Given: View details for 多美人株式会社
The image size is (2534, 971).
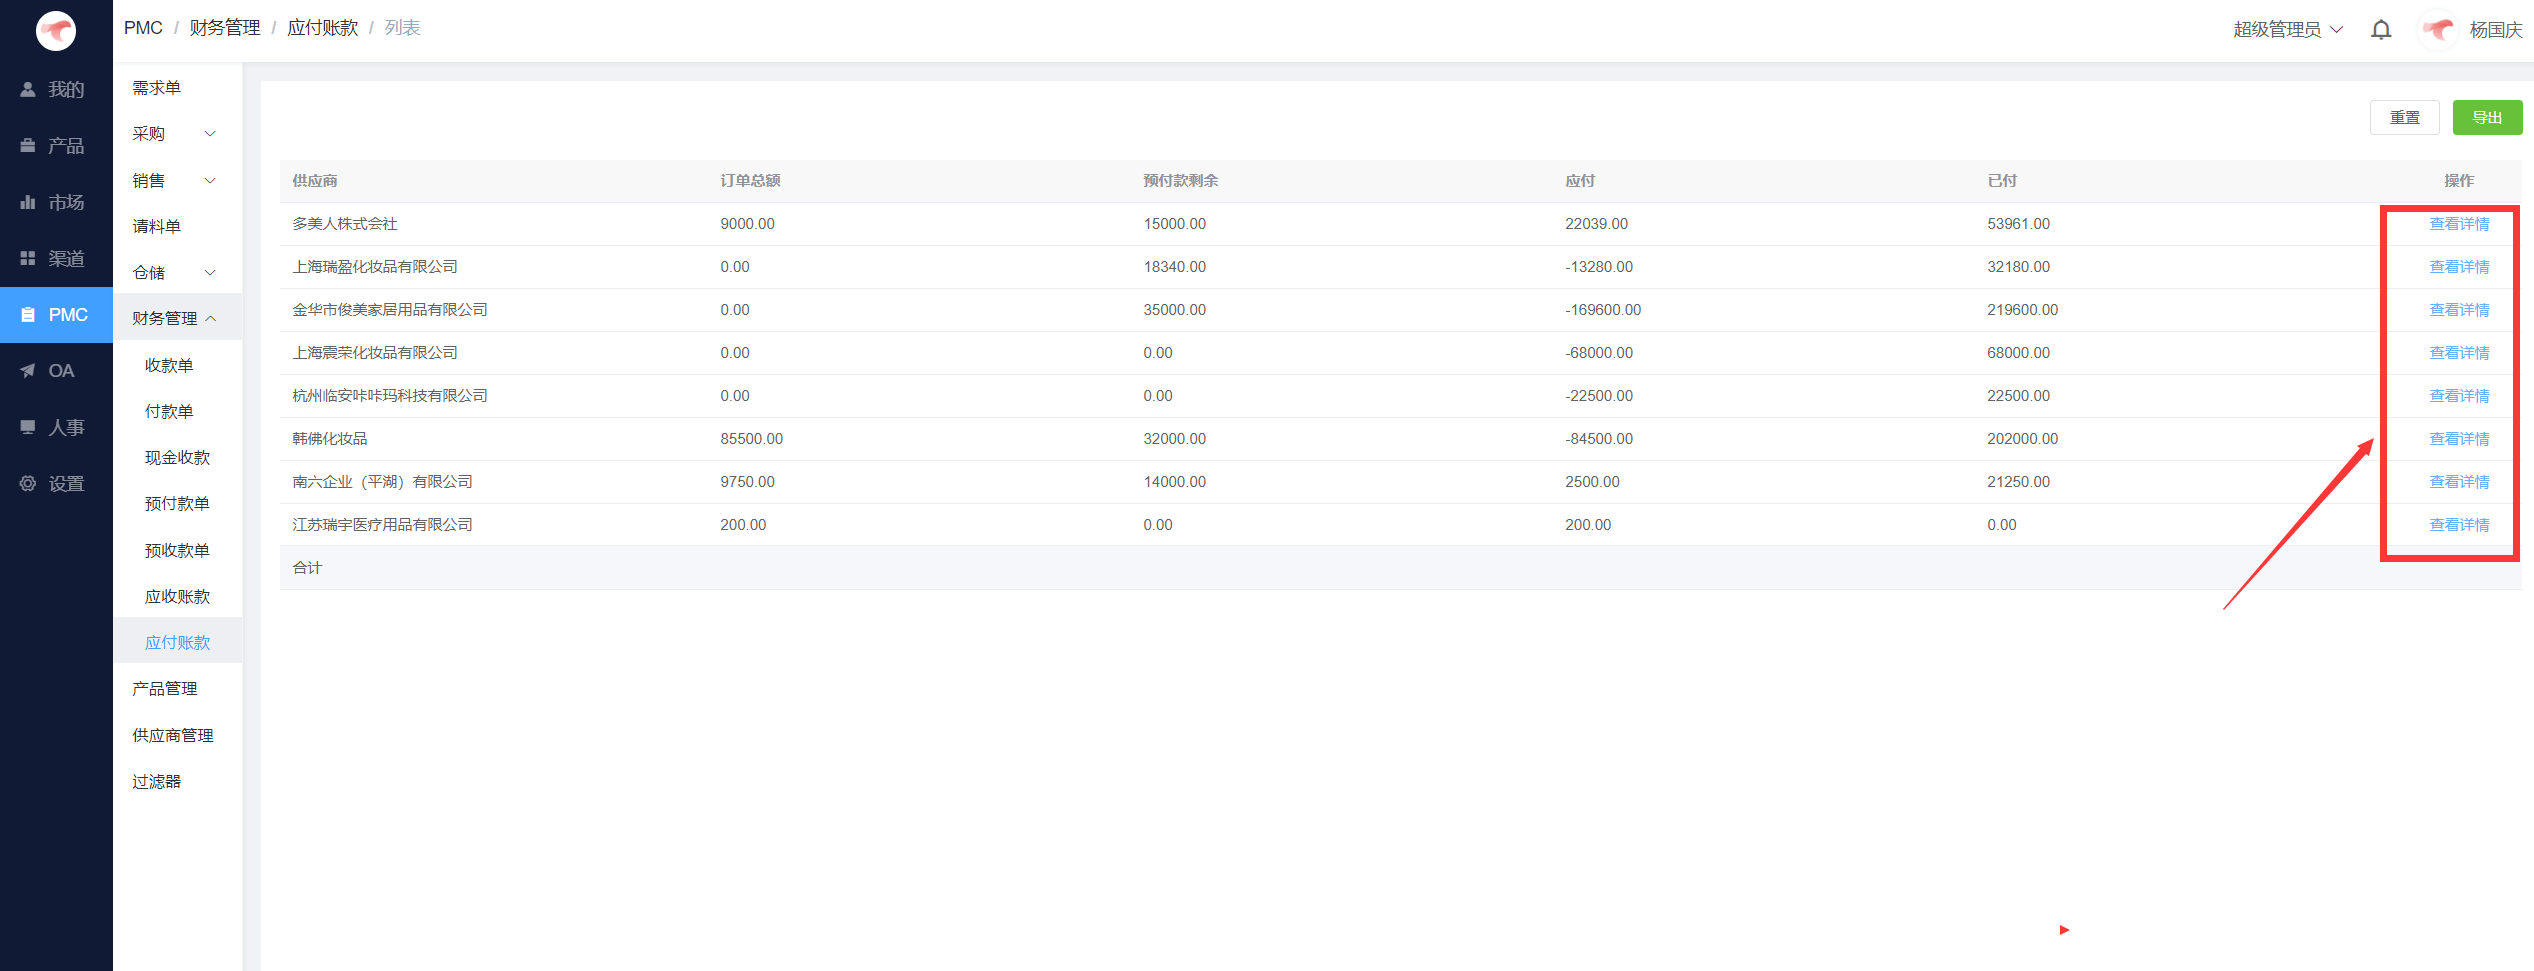Looking at the screenshot, I should (2459, 224).
